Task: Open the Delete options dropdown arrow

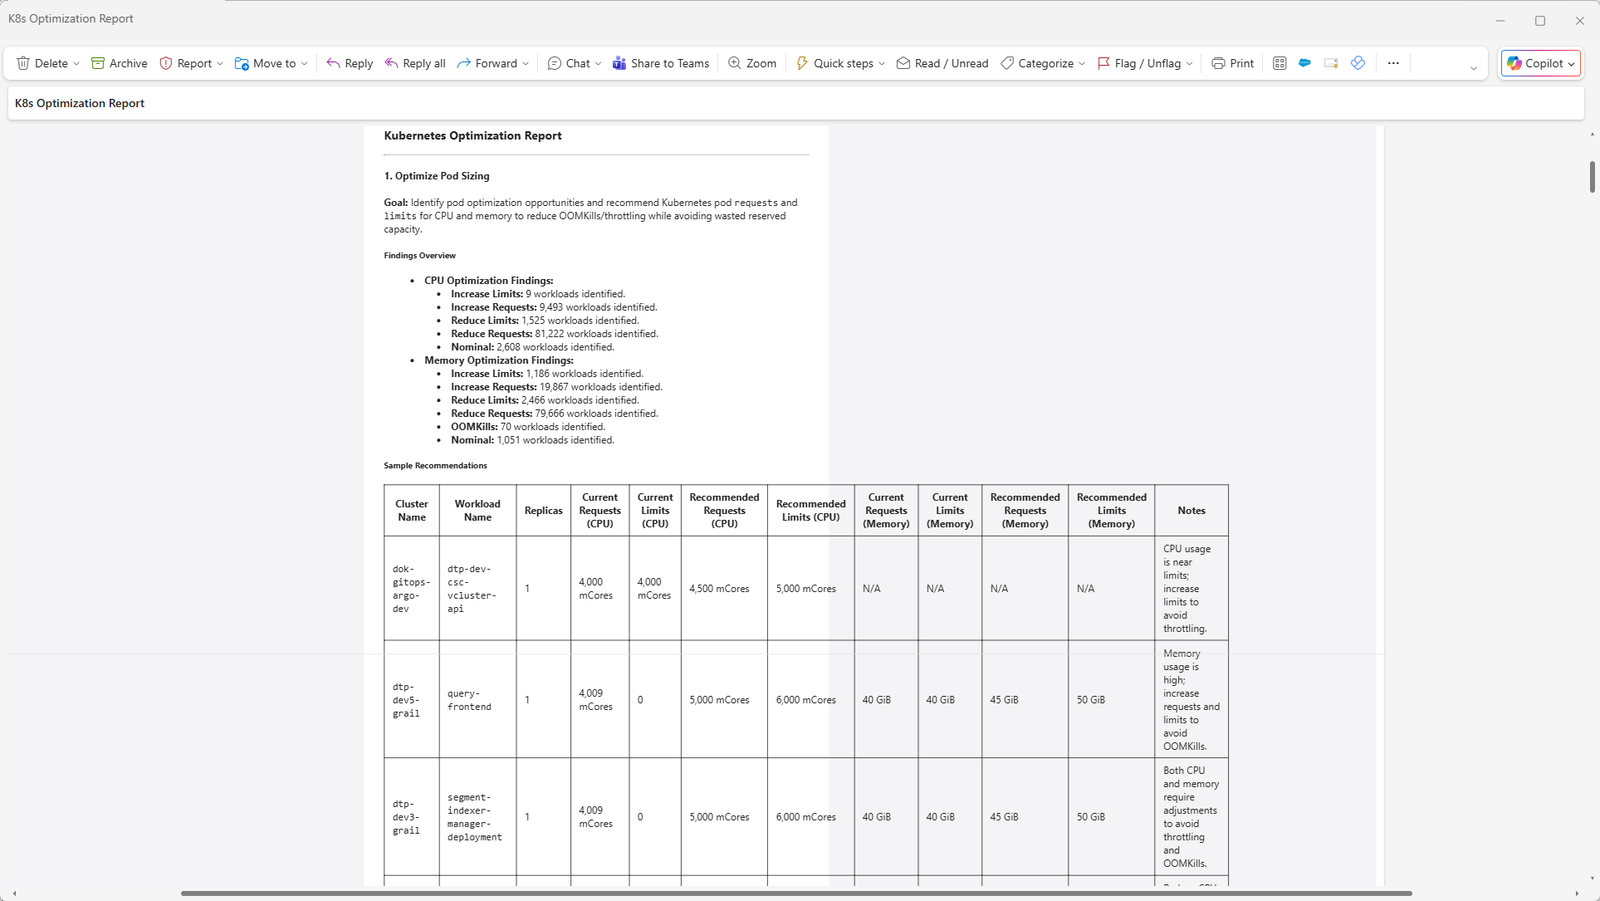Action: tap(76, 64)
